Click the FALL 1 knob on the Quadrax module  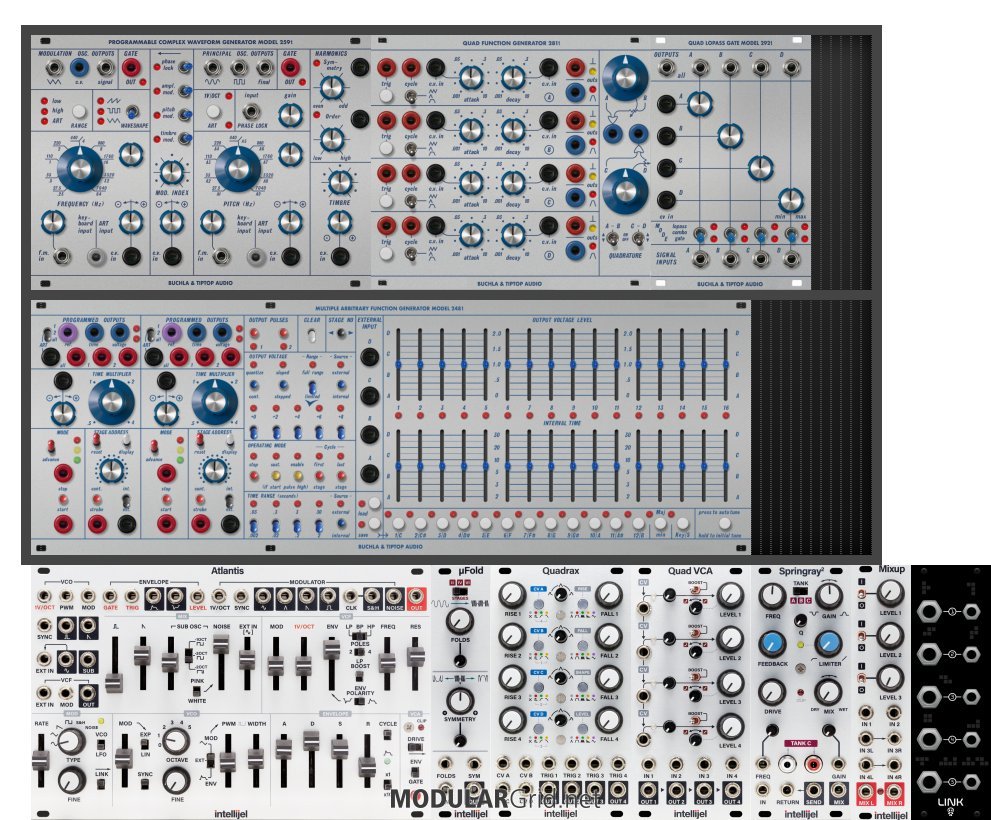click(x=609, y=596)
